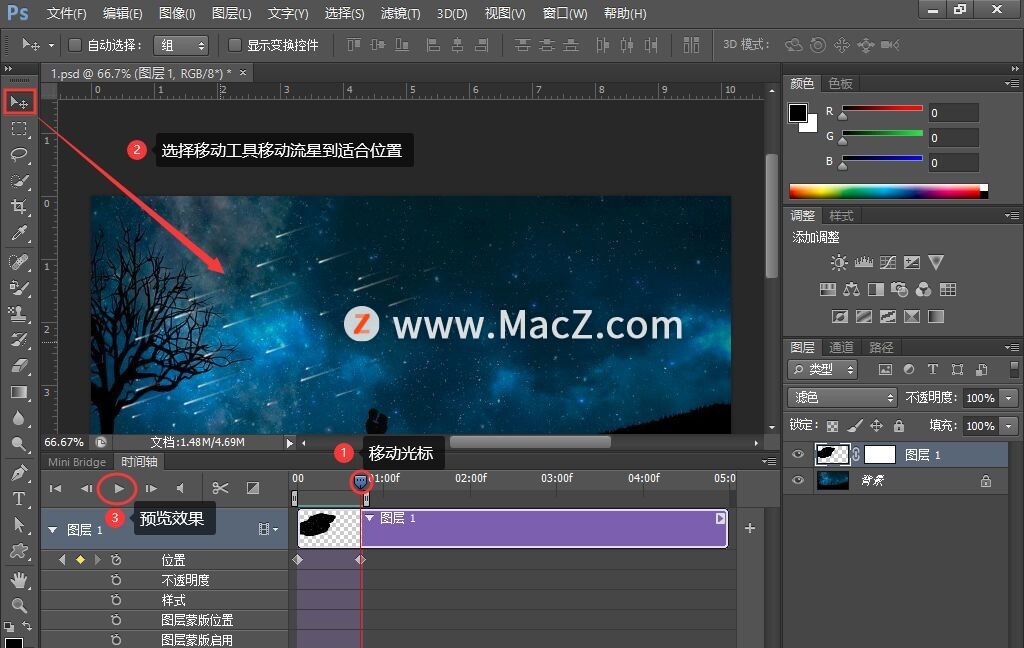Play the timeline preview
The width and height of the screenshot is (1024, 648).
coord(118,489)
